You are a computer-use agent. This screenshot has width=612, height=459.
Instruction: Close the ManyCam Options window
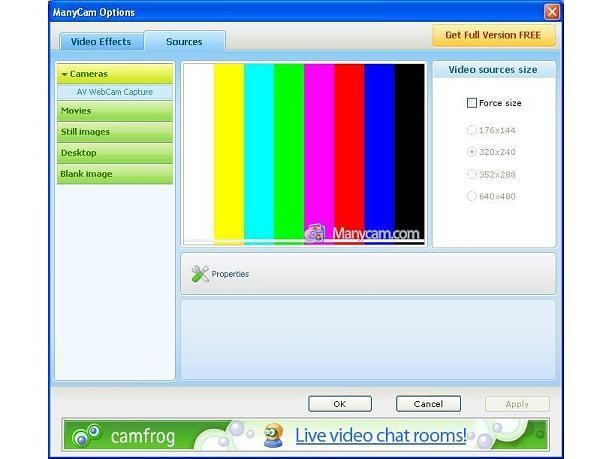[x=552, y=12]
